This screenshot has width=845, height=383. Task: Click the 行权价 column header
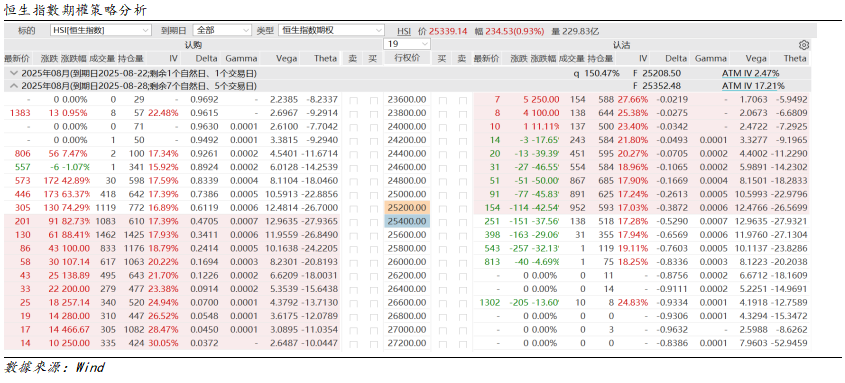(x=406, y=58)
